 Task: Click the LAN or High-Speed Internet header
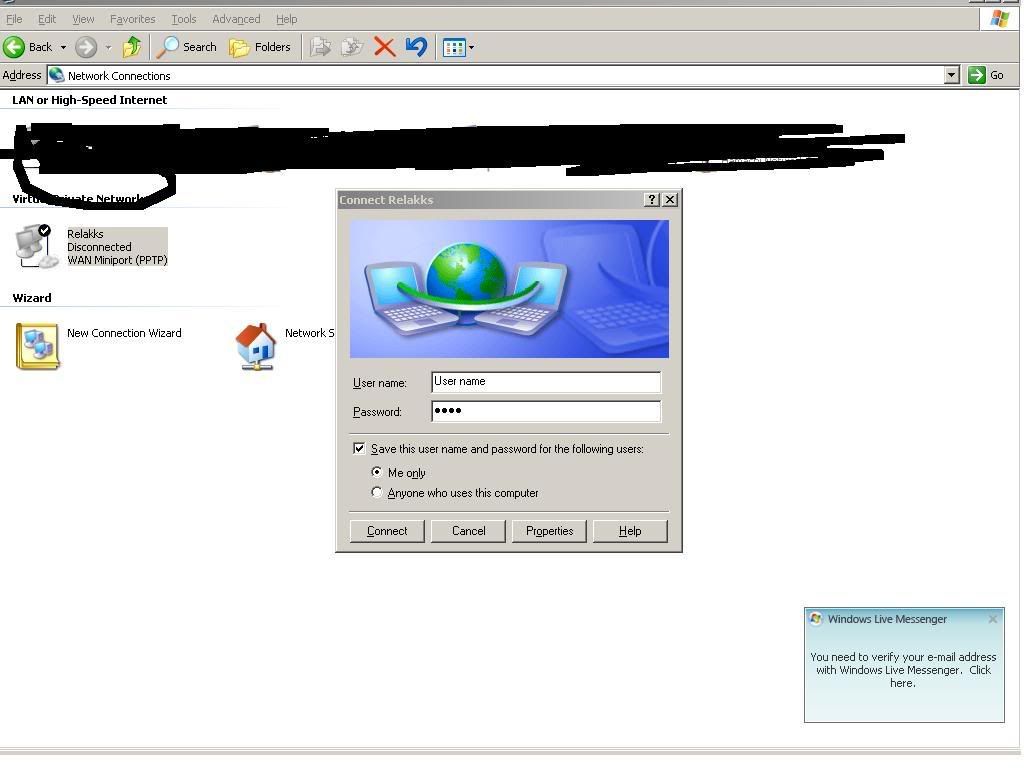tap(89, 100)
